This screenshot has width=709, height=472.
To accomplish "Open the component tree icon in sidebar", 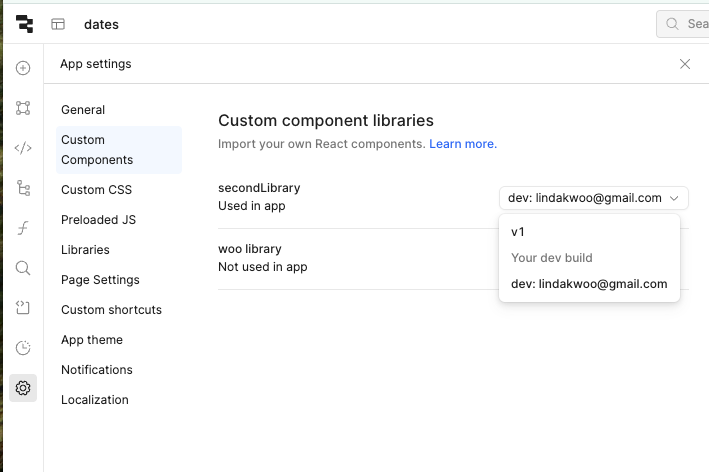I will click(23, 108).
